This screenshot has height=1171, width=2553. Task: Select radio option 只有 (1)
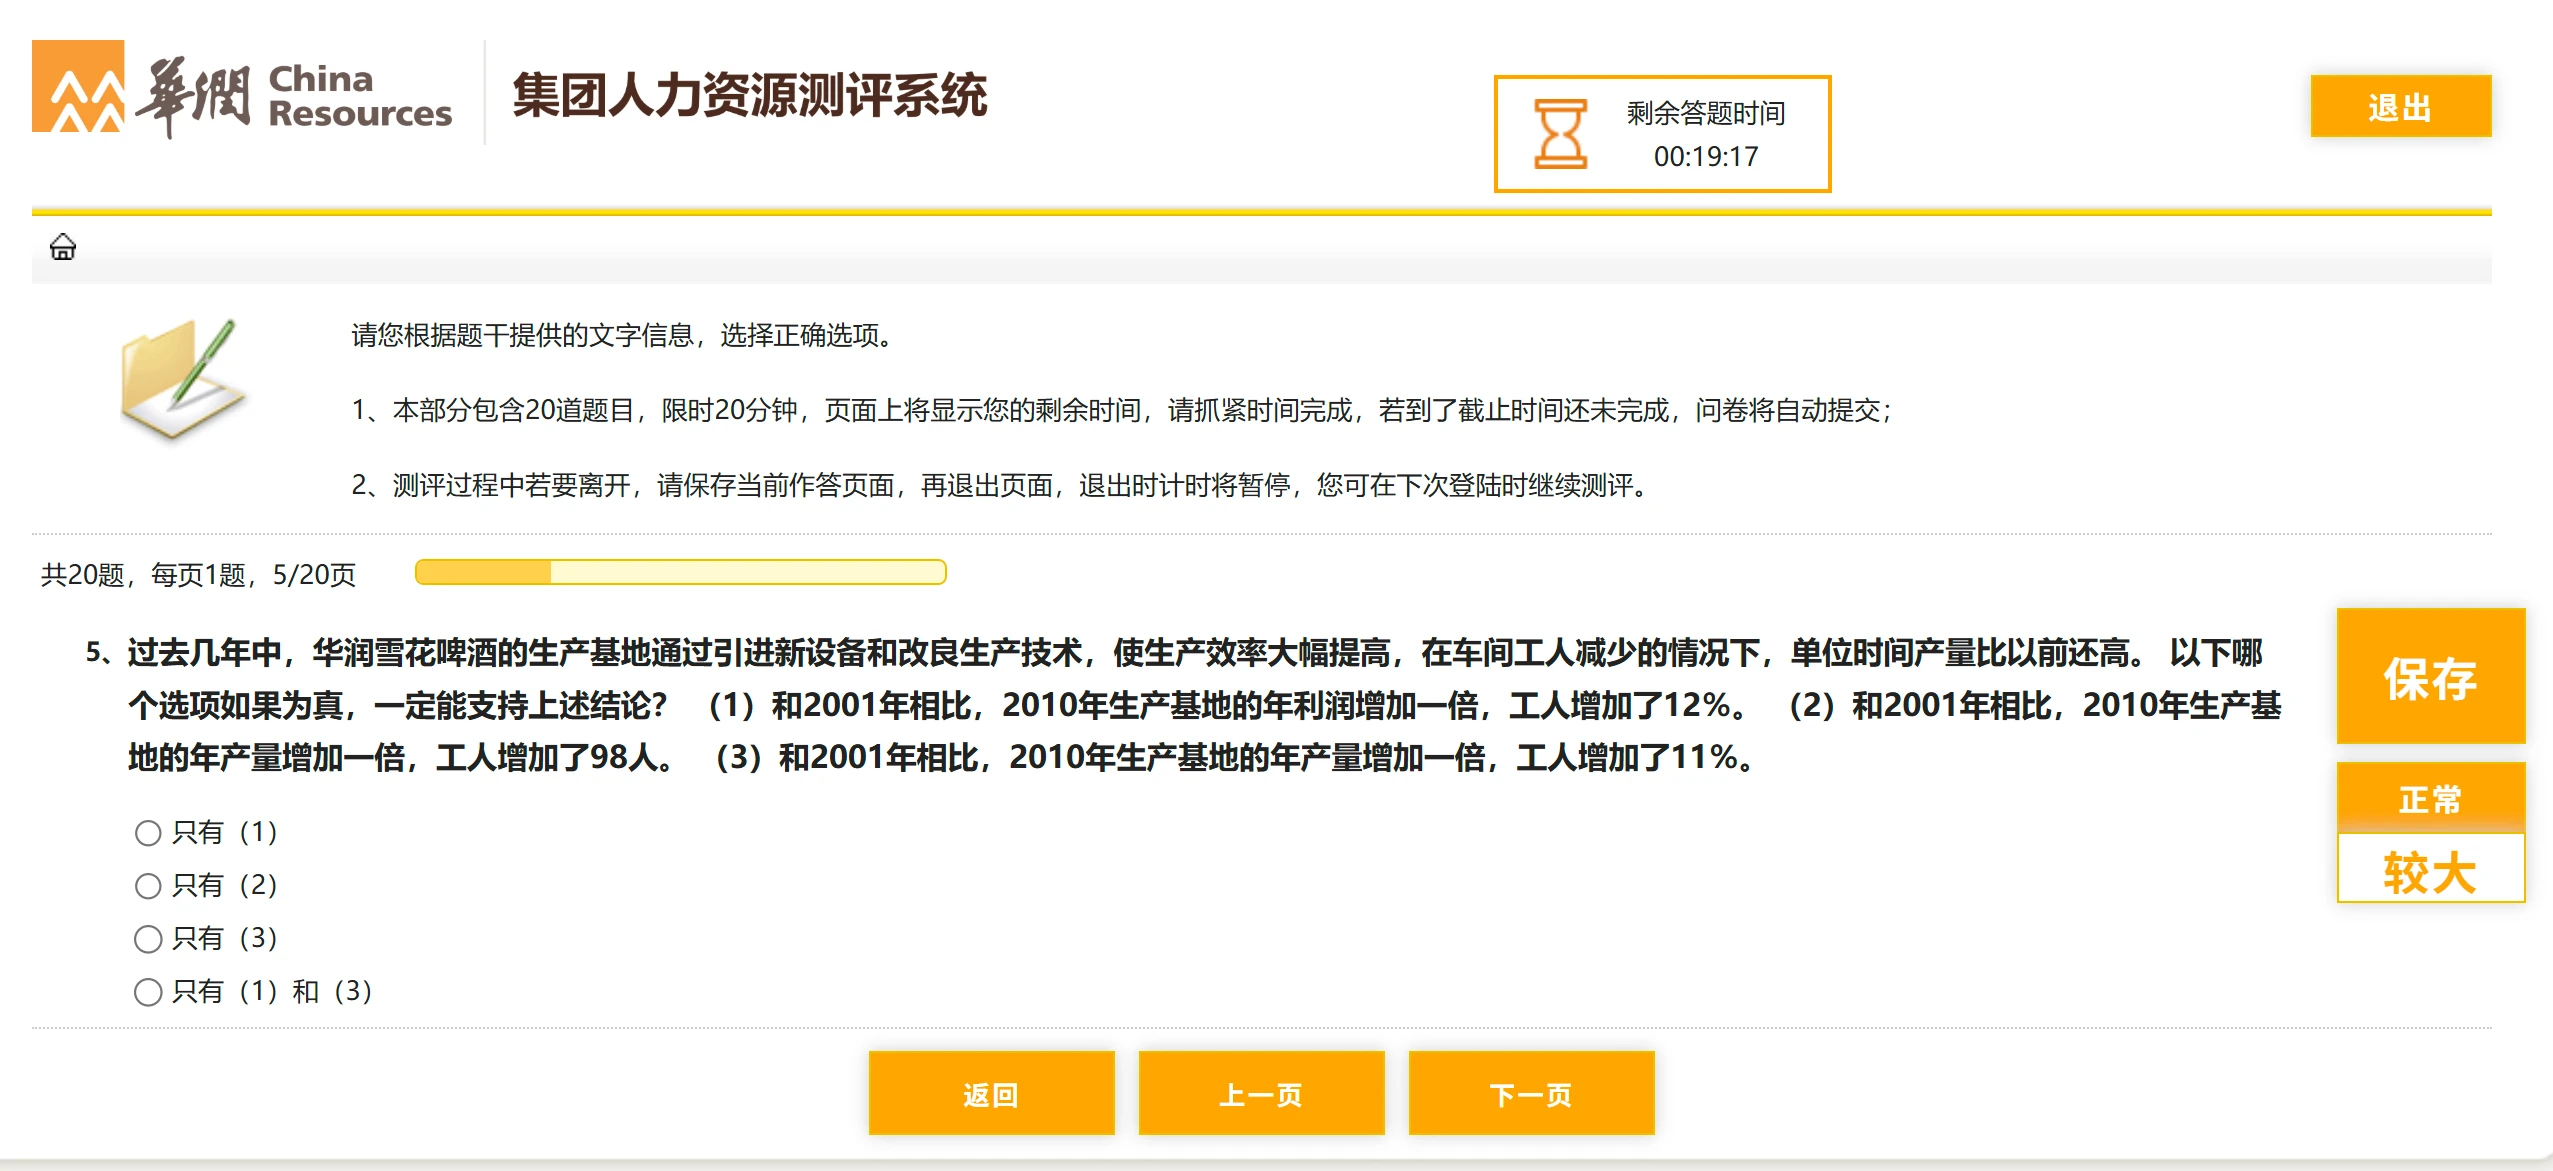148,833
